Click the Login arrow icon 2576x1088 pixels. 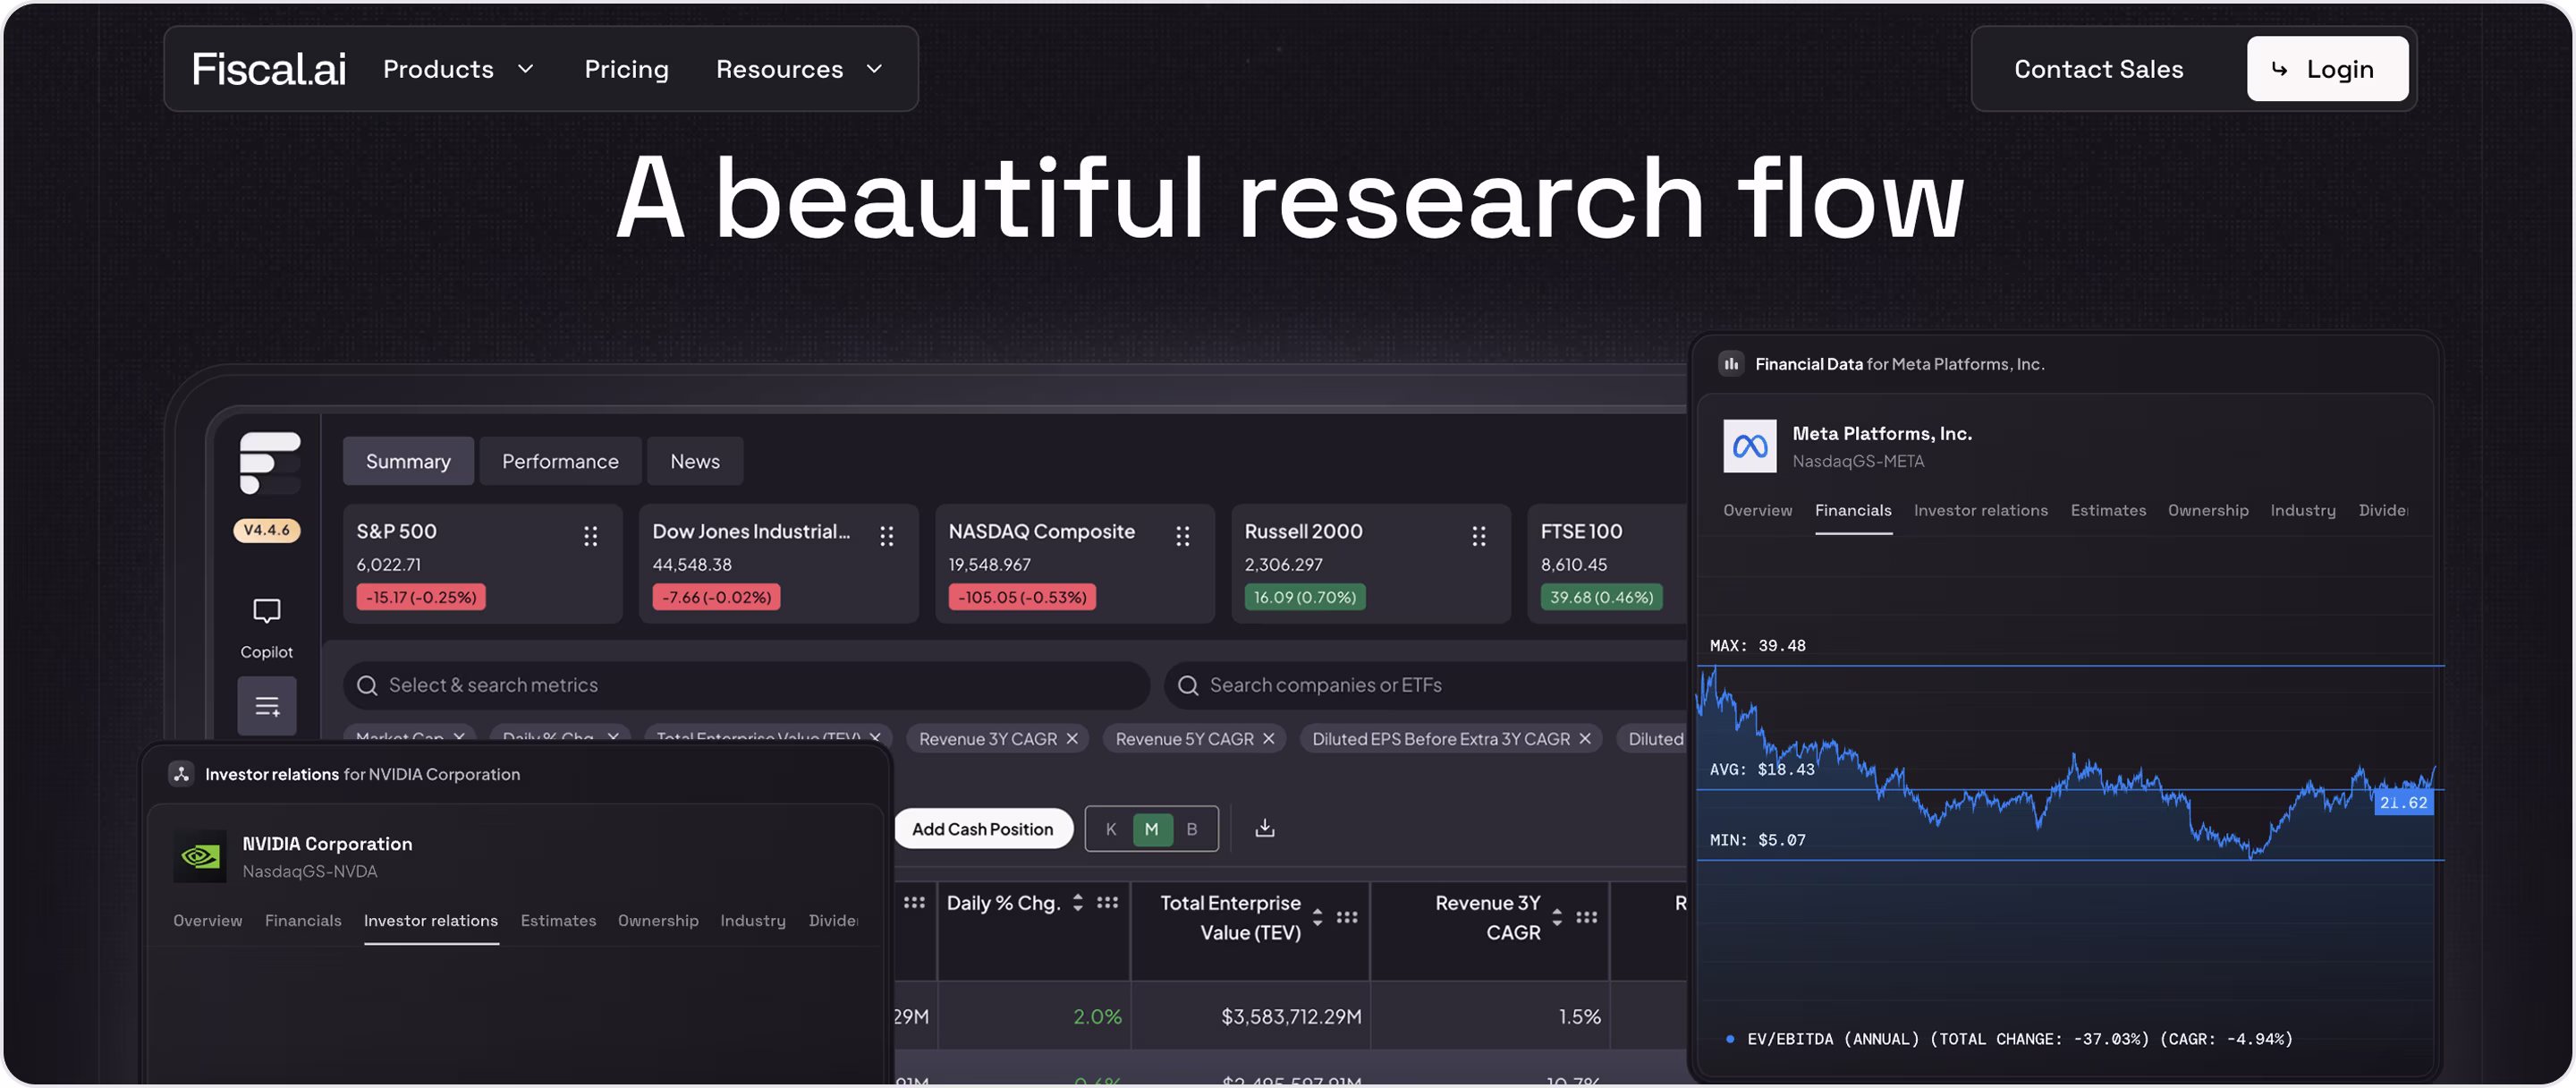2279,69
